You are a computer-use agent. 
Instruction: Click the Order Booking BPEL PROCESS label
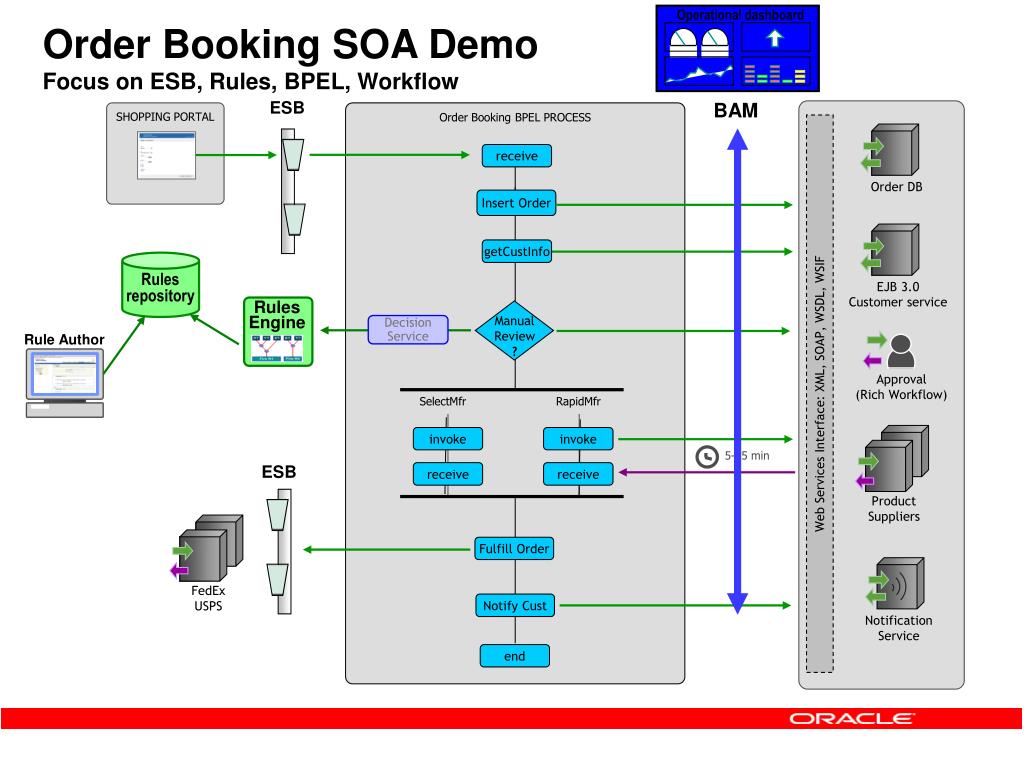pos(515,118)
